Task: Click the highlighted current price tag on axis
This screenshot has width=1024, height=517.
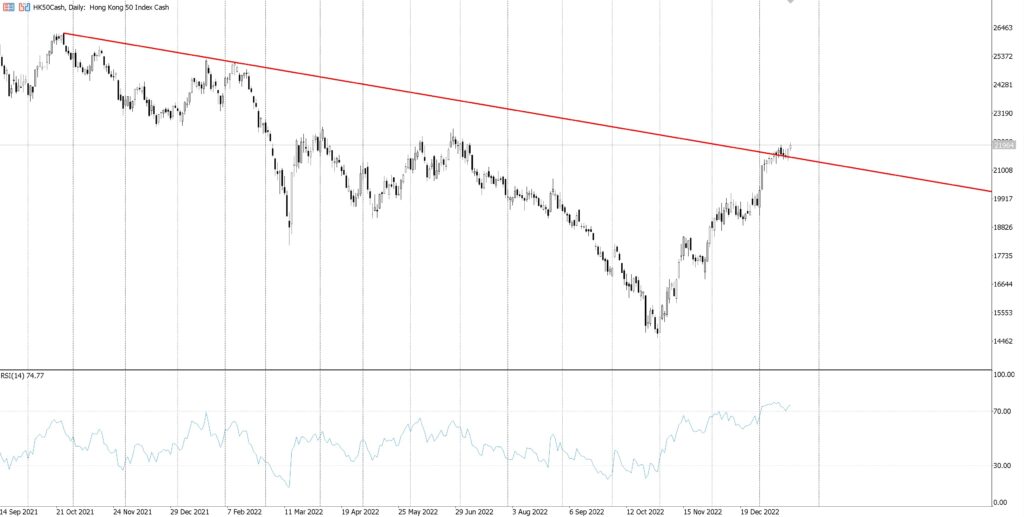Action: click(1002, 145)
